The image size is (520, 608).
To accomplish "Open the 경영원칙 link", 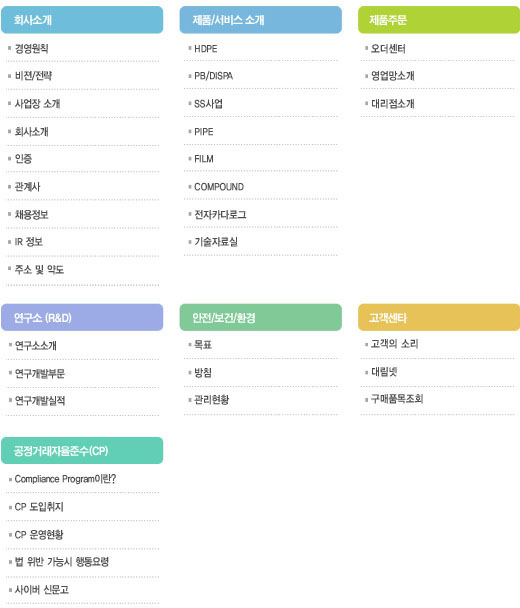I will (x=31, y=48).
